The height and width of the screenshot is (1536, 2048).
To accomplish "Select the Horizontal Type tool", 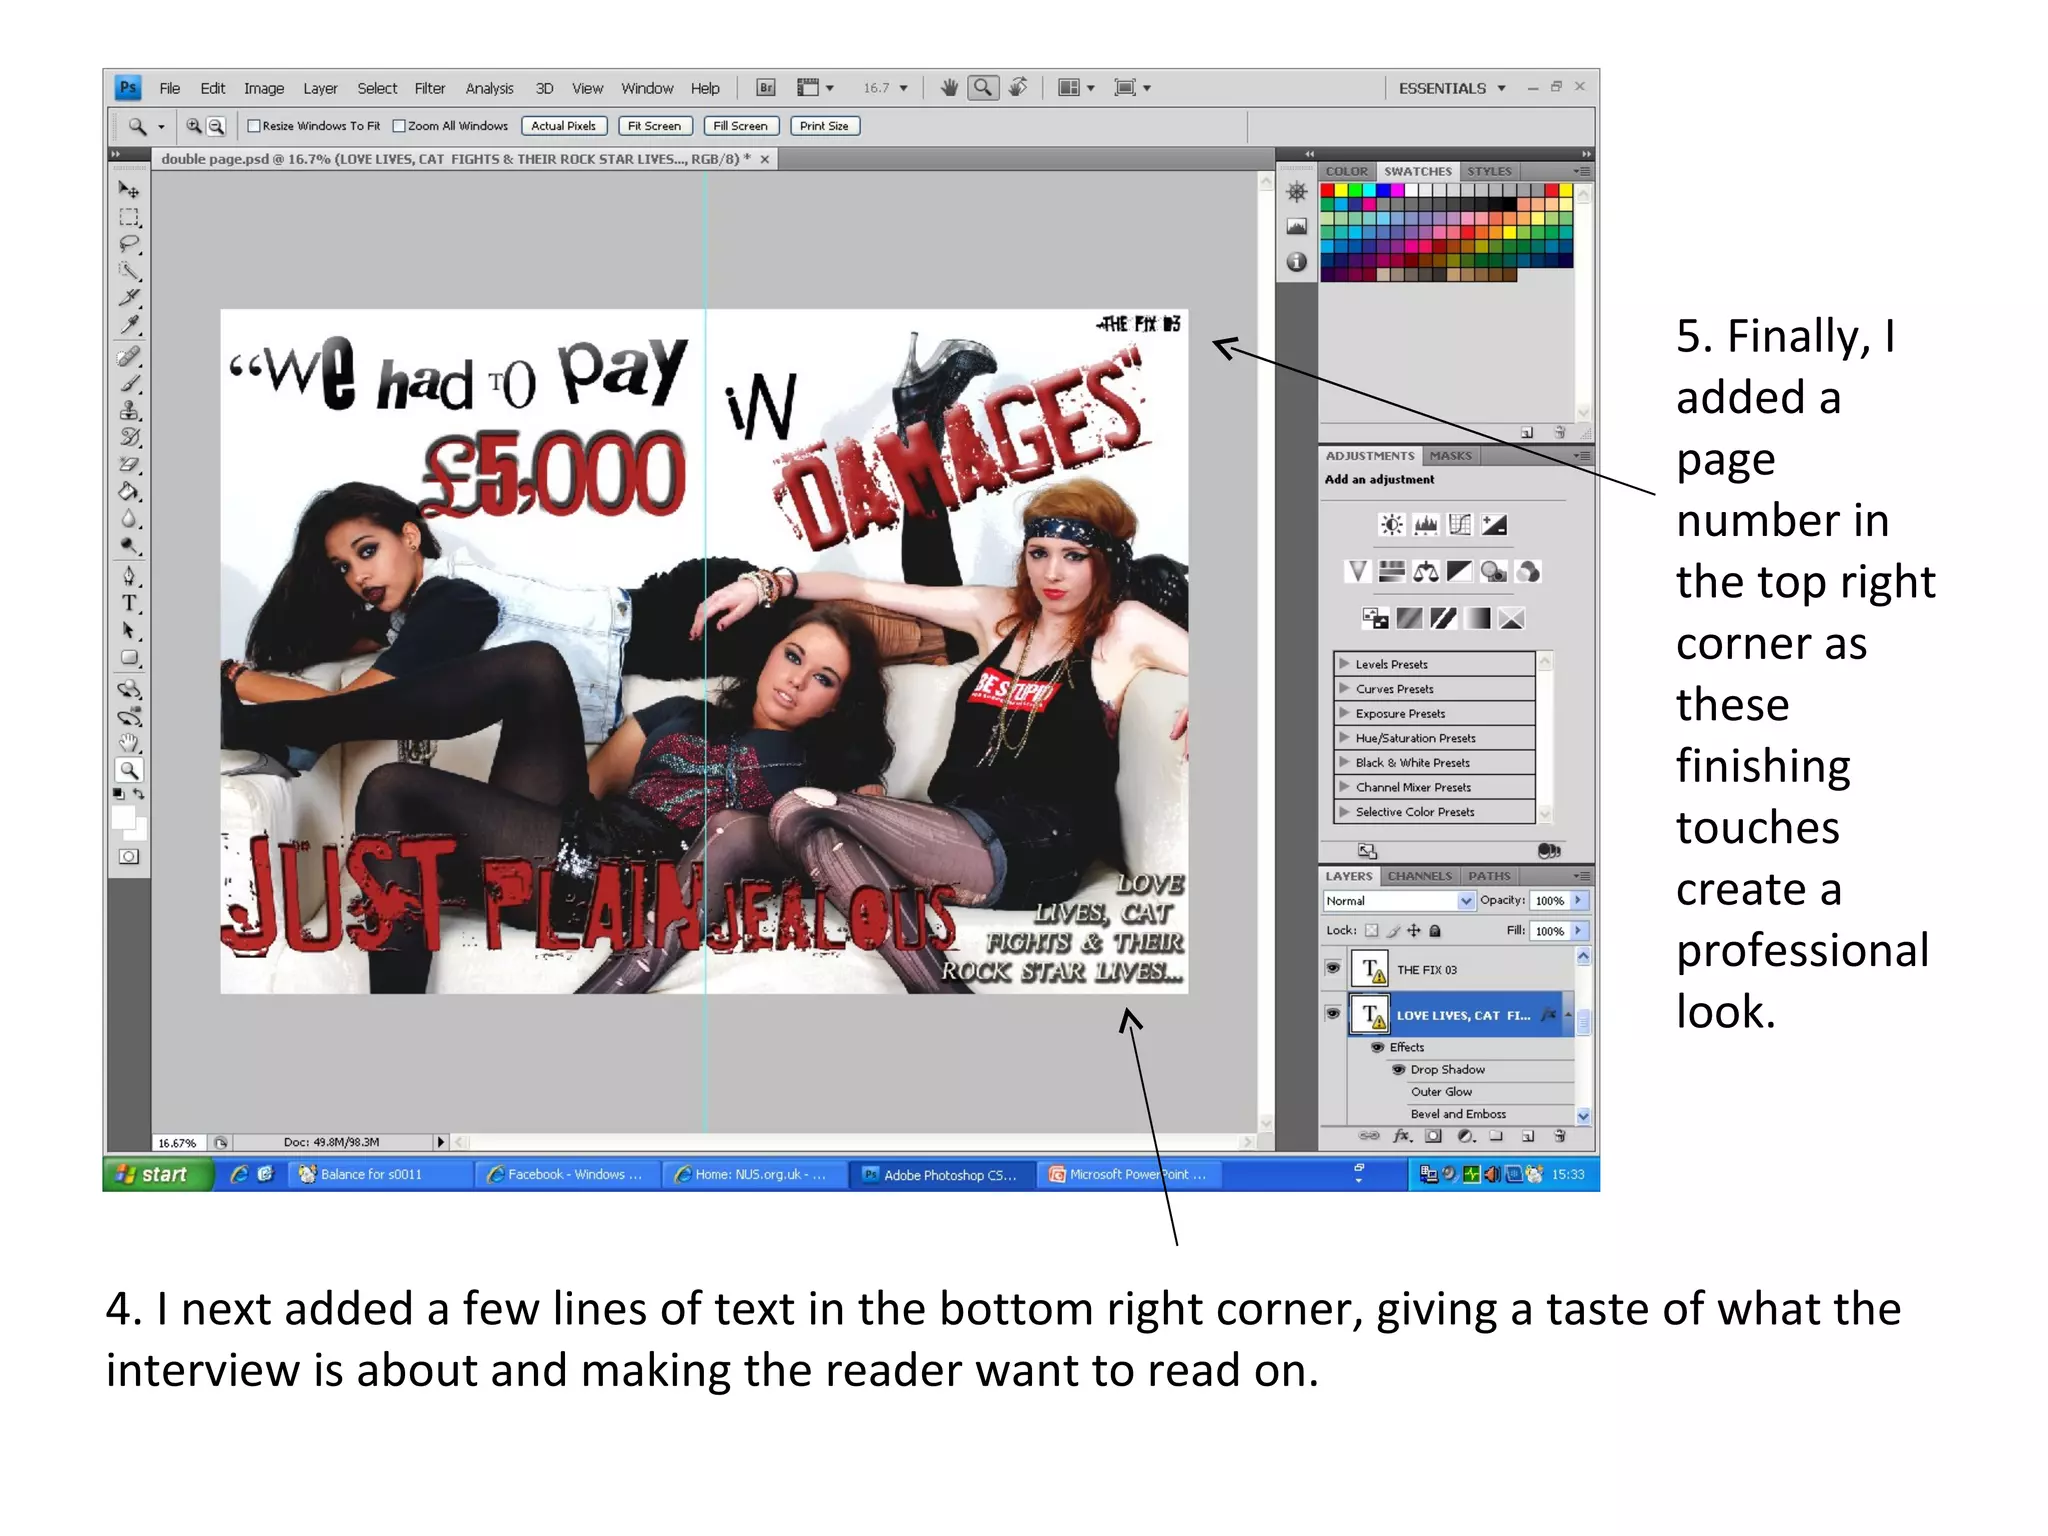I will pyautogui.click(x=129, y=603).
